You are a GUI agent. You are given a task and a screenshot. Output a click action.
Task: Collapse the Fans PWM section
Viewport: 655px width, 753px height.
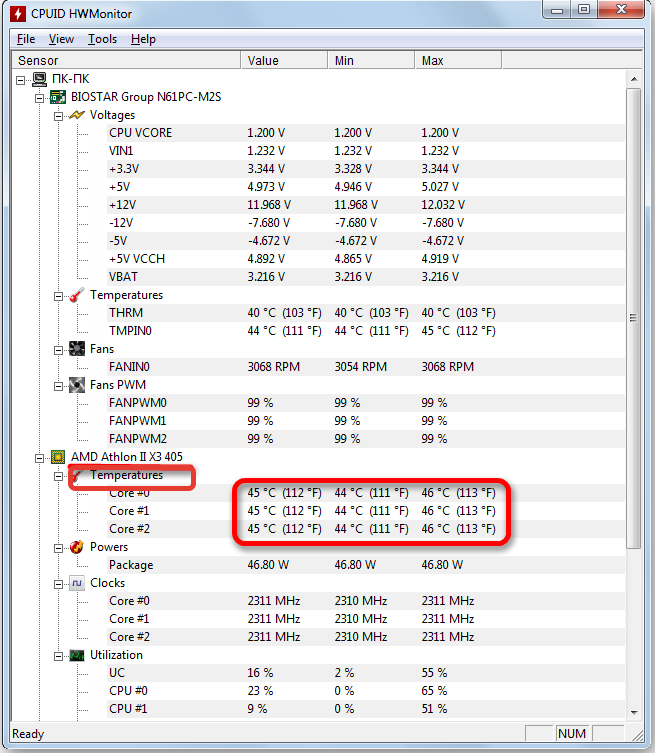coord(58,386)
